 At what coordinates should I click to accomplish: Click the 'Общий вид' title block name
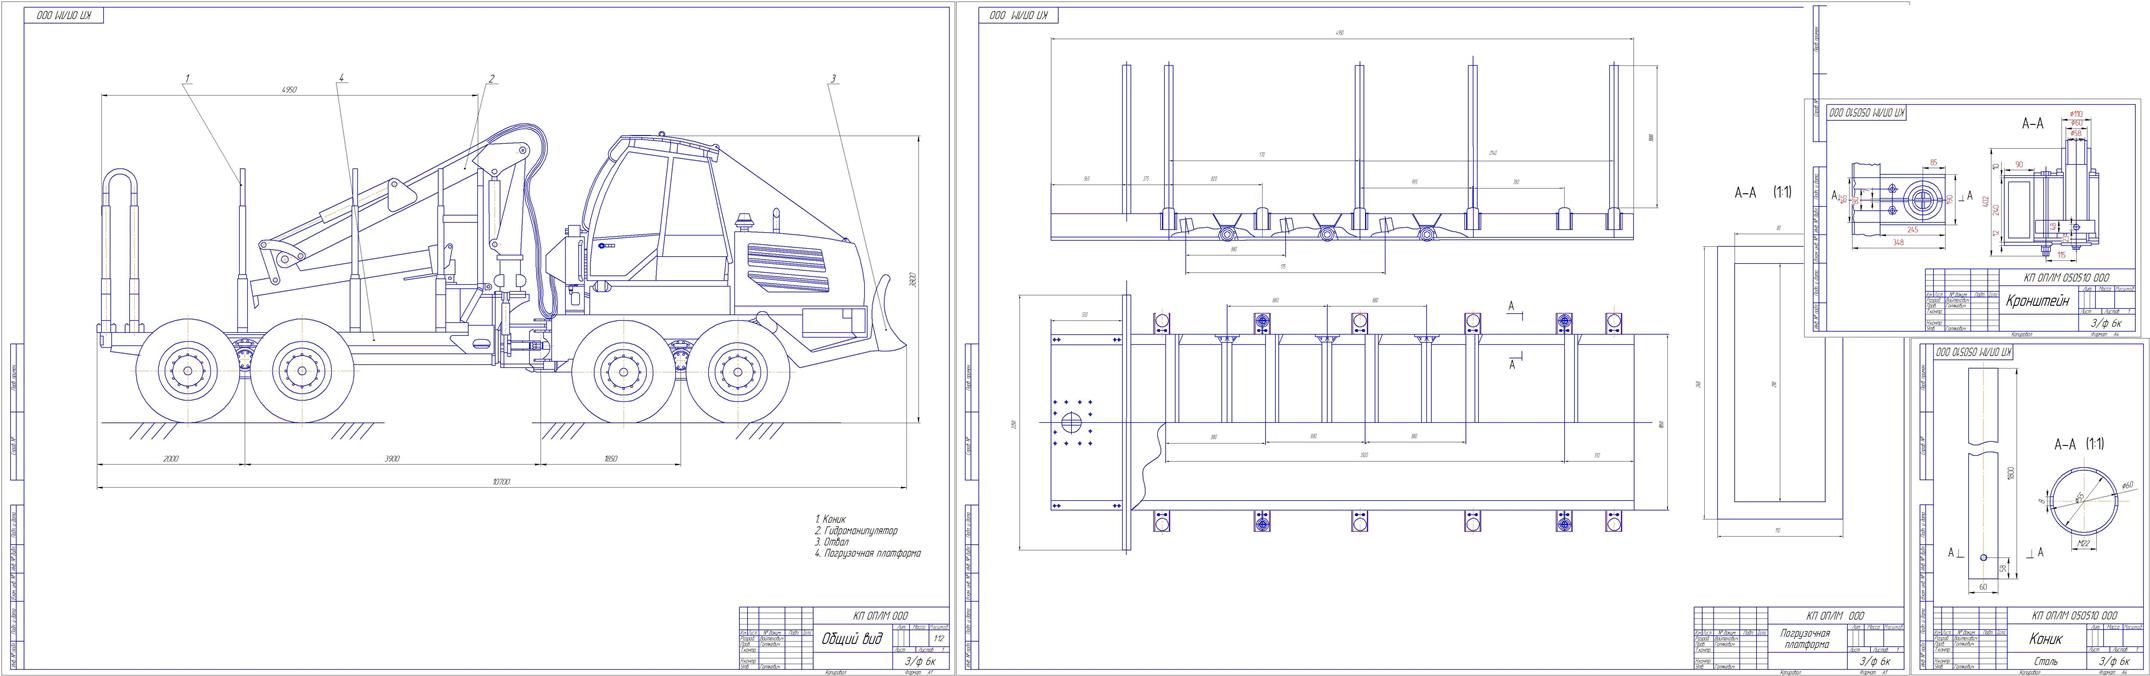852,639
